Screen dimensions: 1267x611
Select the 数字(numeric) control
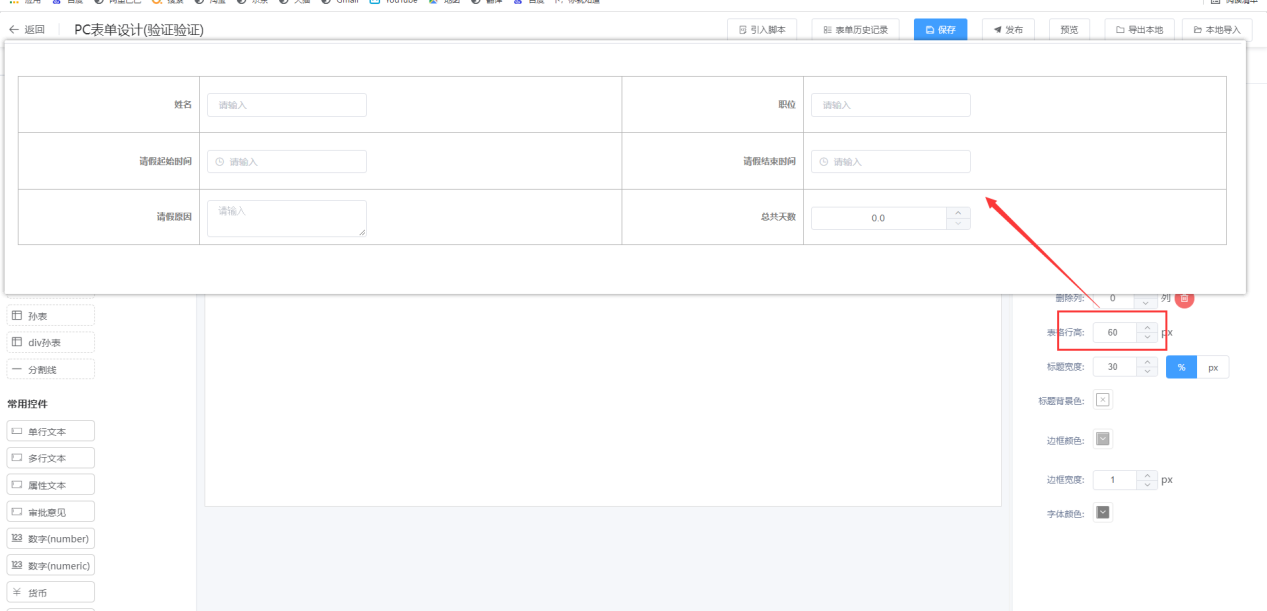coord(51,565)
